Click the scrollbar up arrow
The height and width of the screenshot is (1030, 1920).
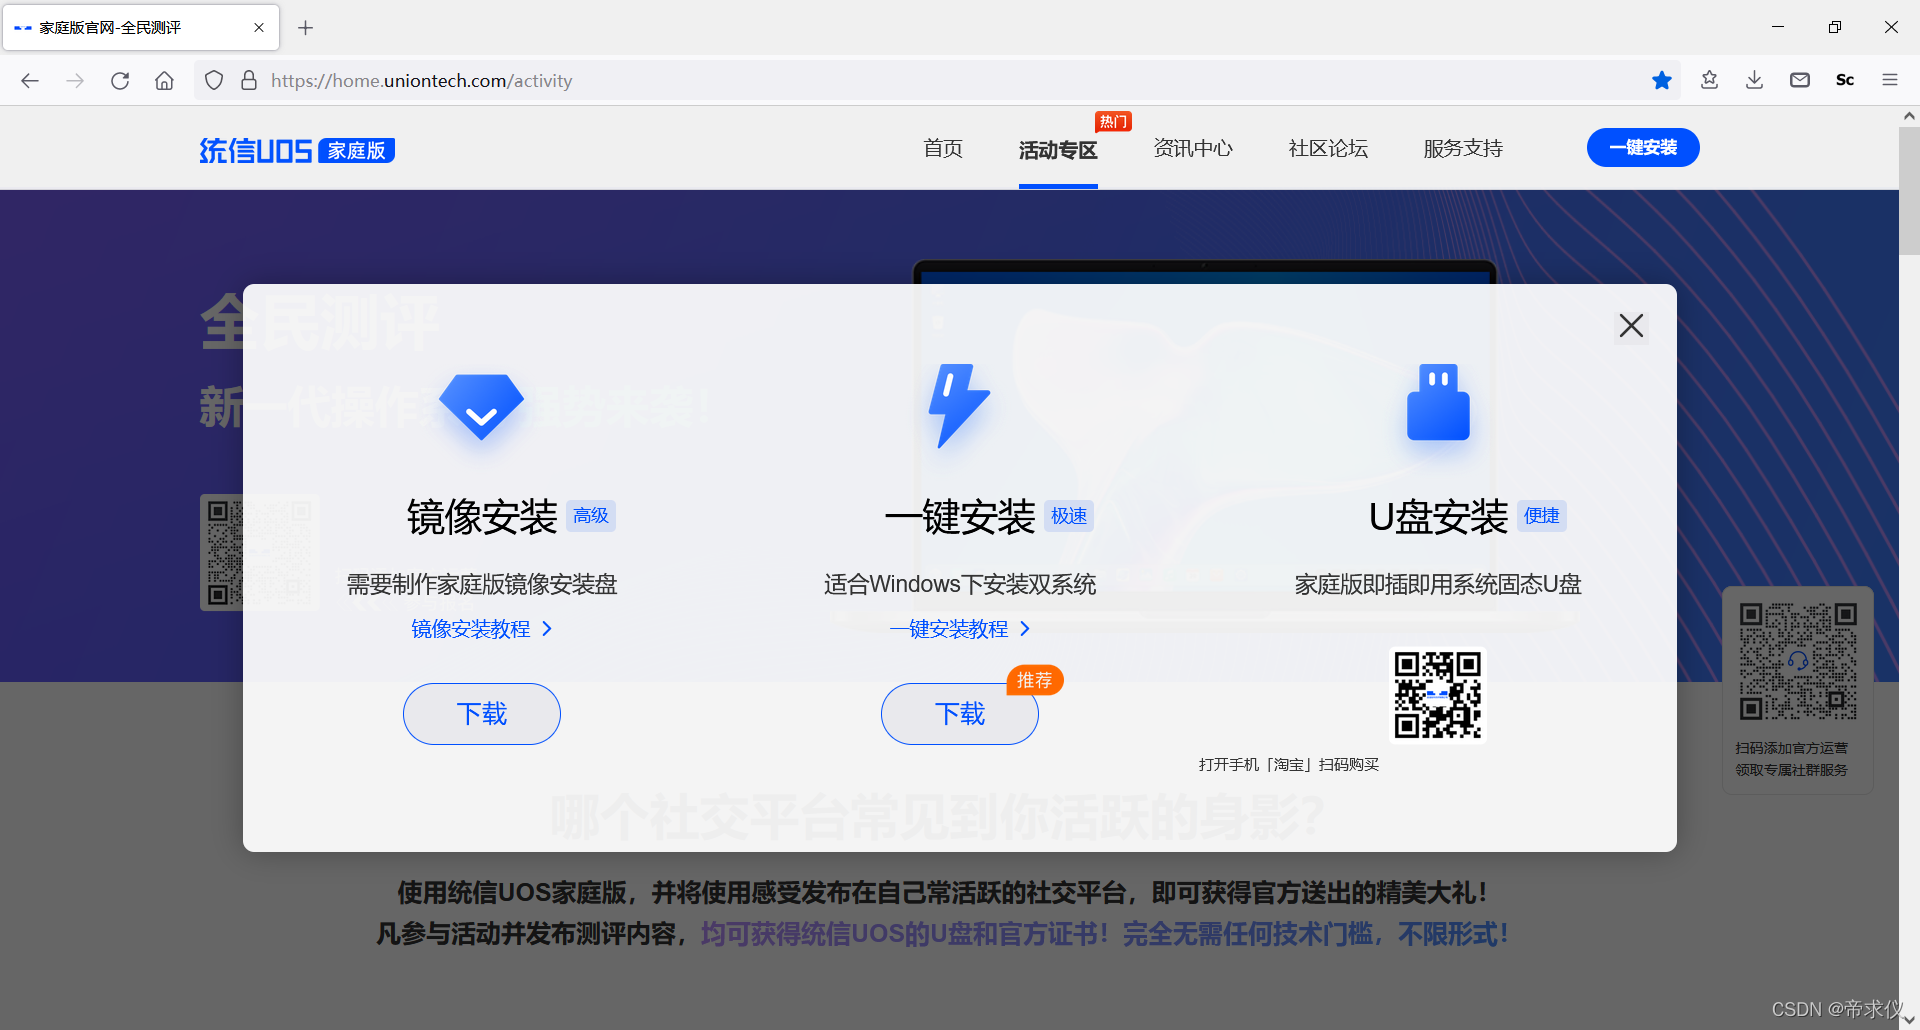click(x=1909, y=116)
